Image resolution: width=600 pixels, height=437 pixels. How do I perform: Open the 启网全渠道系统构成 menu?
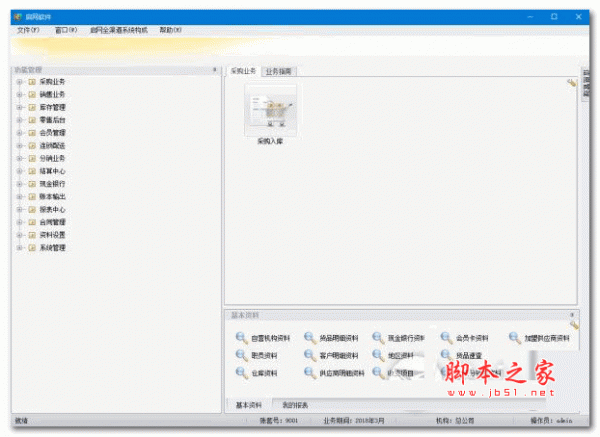119,30
